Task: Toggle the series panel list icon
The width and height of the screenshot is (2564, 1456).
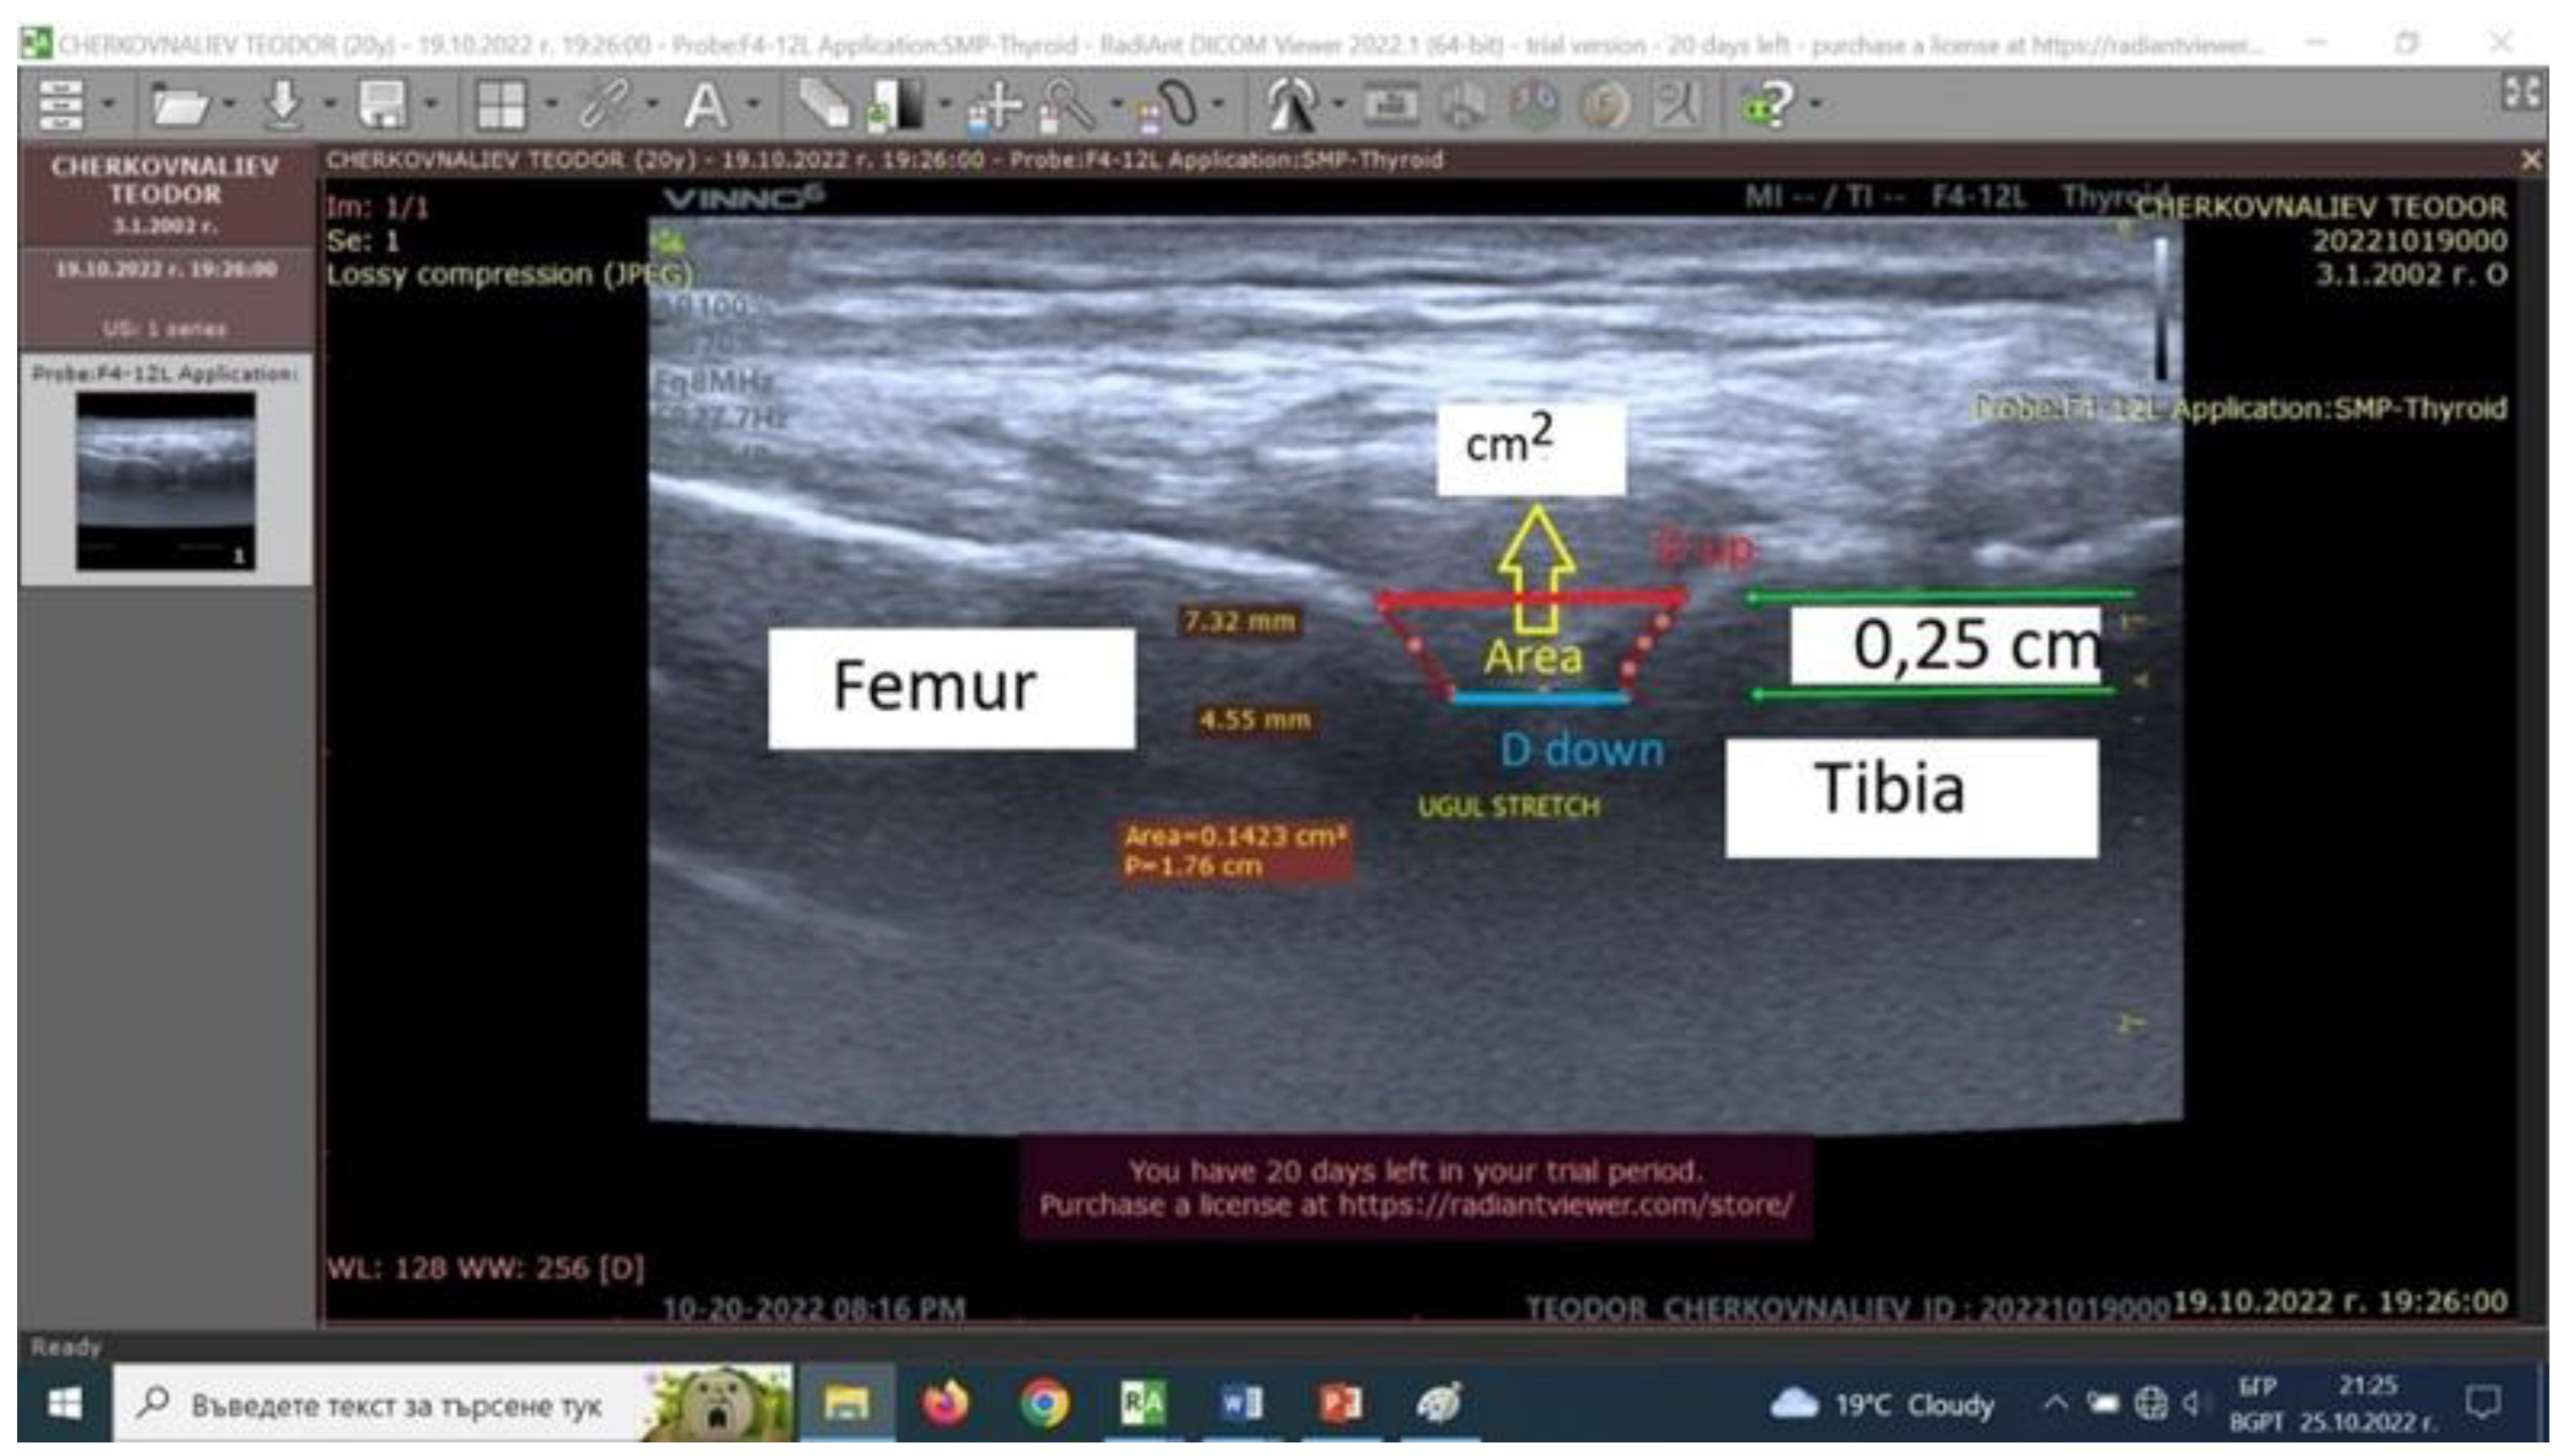Action: click(x=60, y=104)
